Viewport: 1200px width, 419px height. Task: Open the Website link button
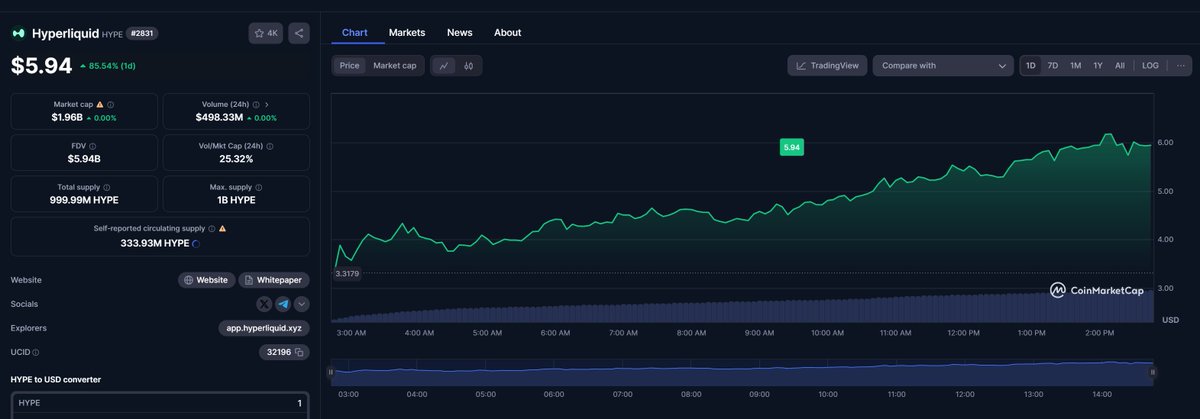click(x=207, y=280)
